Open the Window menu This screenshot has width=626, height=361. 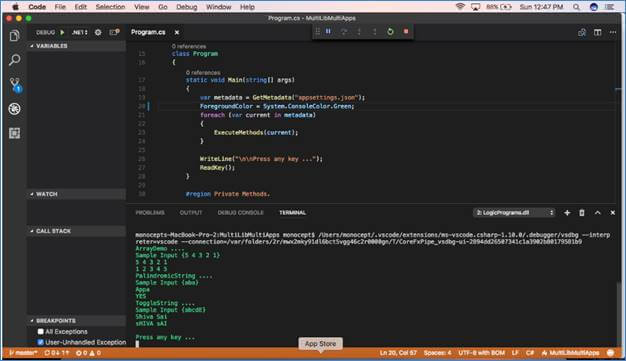(218, 7)
